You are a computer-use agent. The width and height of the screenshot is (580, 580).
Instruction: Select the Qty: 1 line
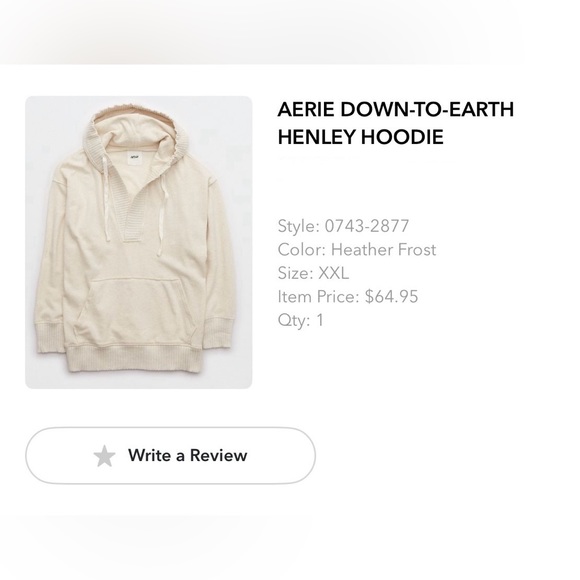(301, 320)
